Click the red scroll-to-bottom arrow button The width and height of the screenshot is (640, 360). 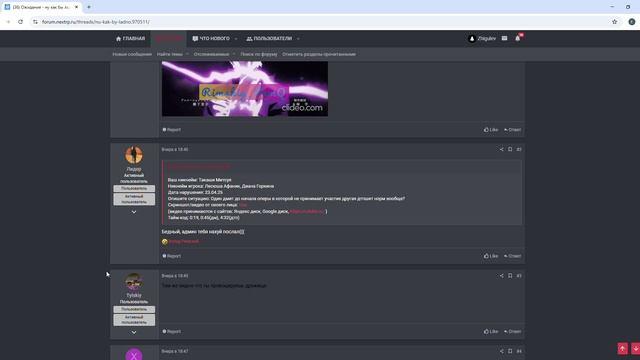(636, 348)
